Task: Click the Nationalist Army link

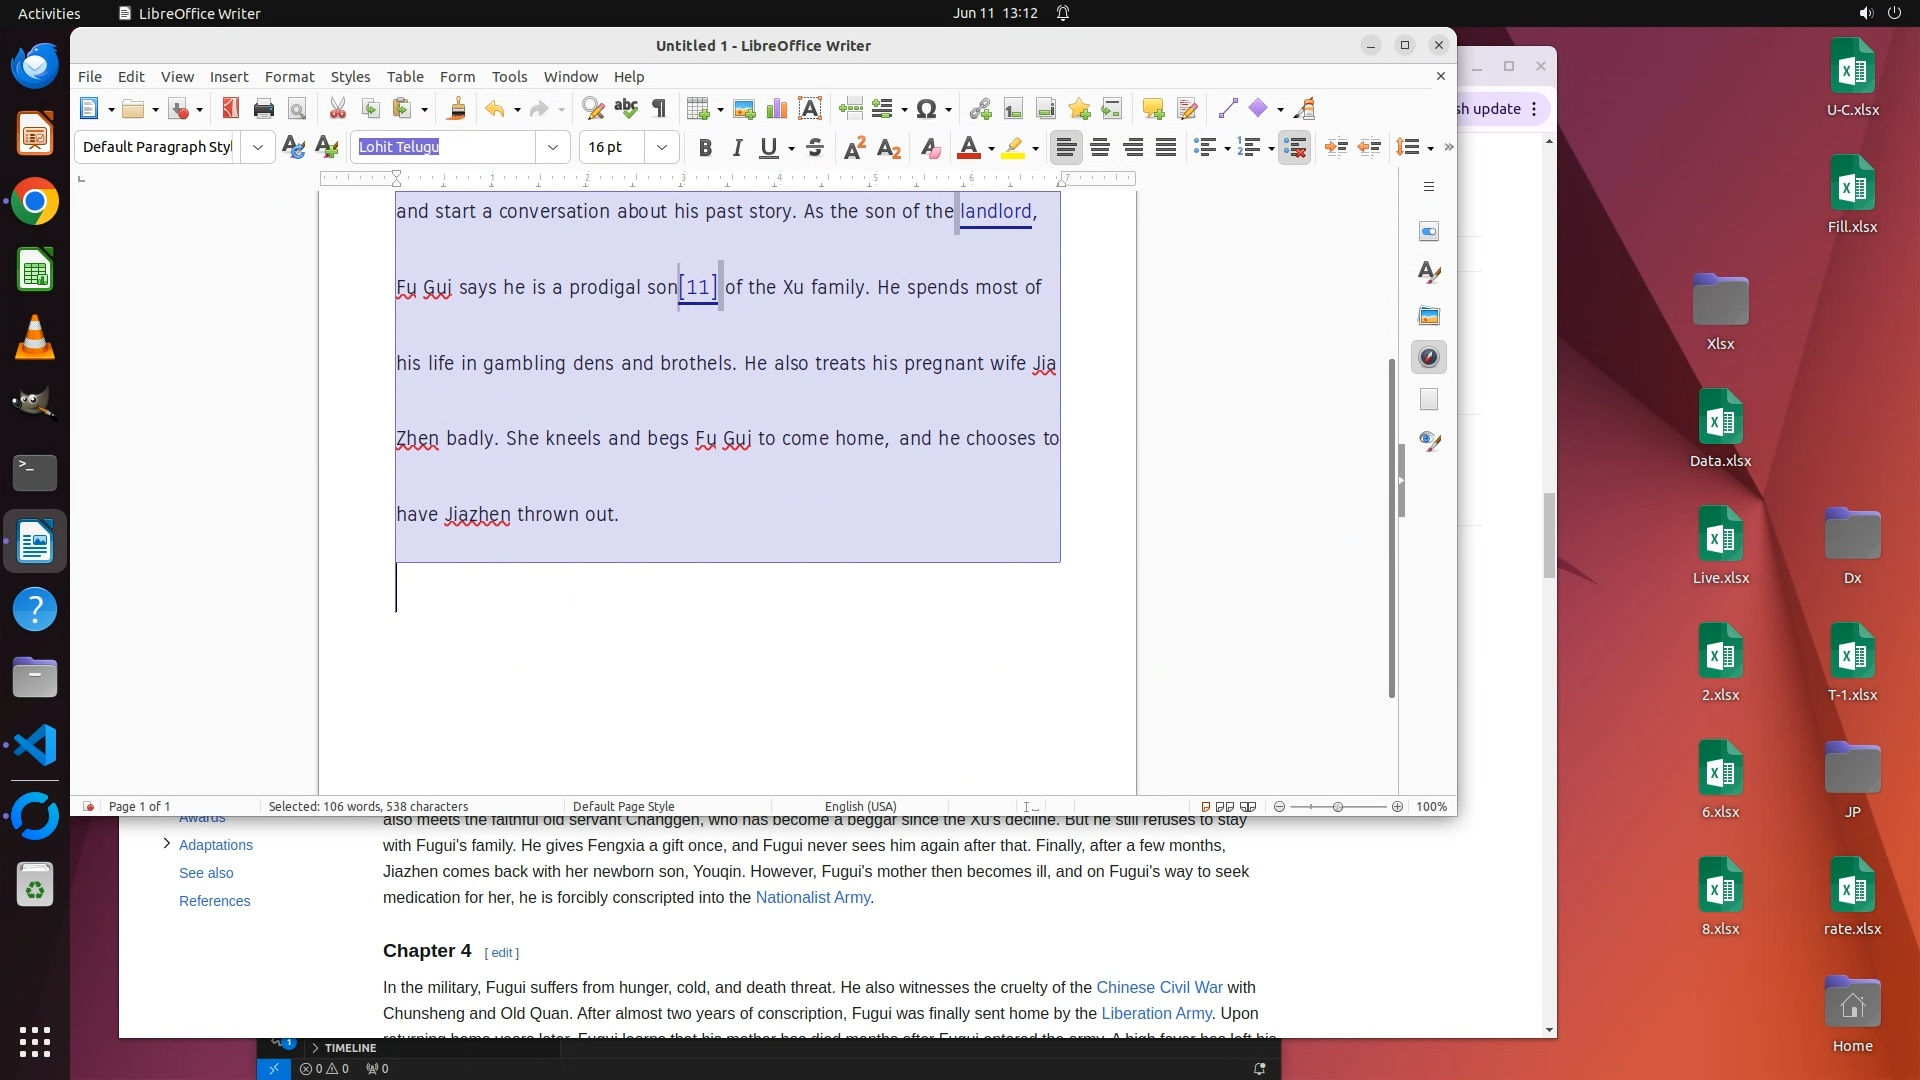Action: (812, 898)
